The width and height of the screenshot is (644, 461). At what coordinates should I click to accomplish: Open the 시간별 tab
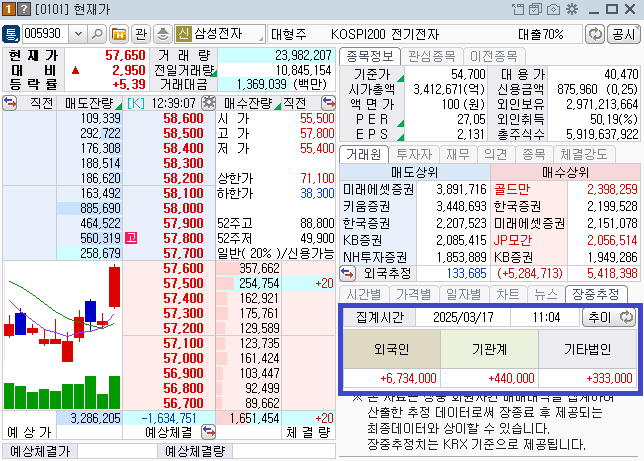click(364, 294)
